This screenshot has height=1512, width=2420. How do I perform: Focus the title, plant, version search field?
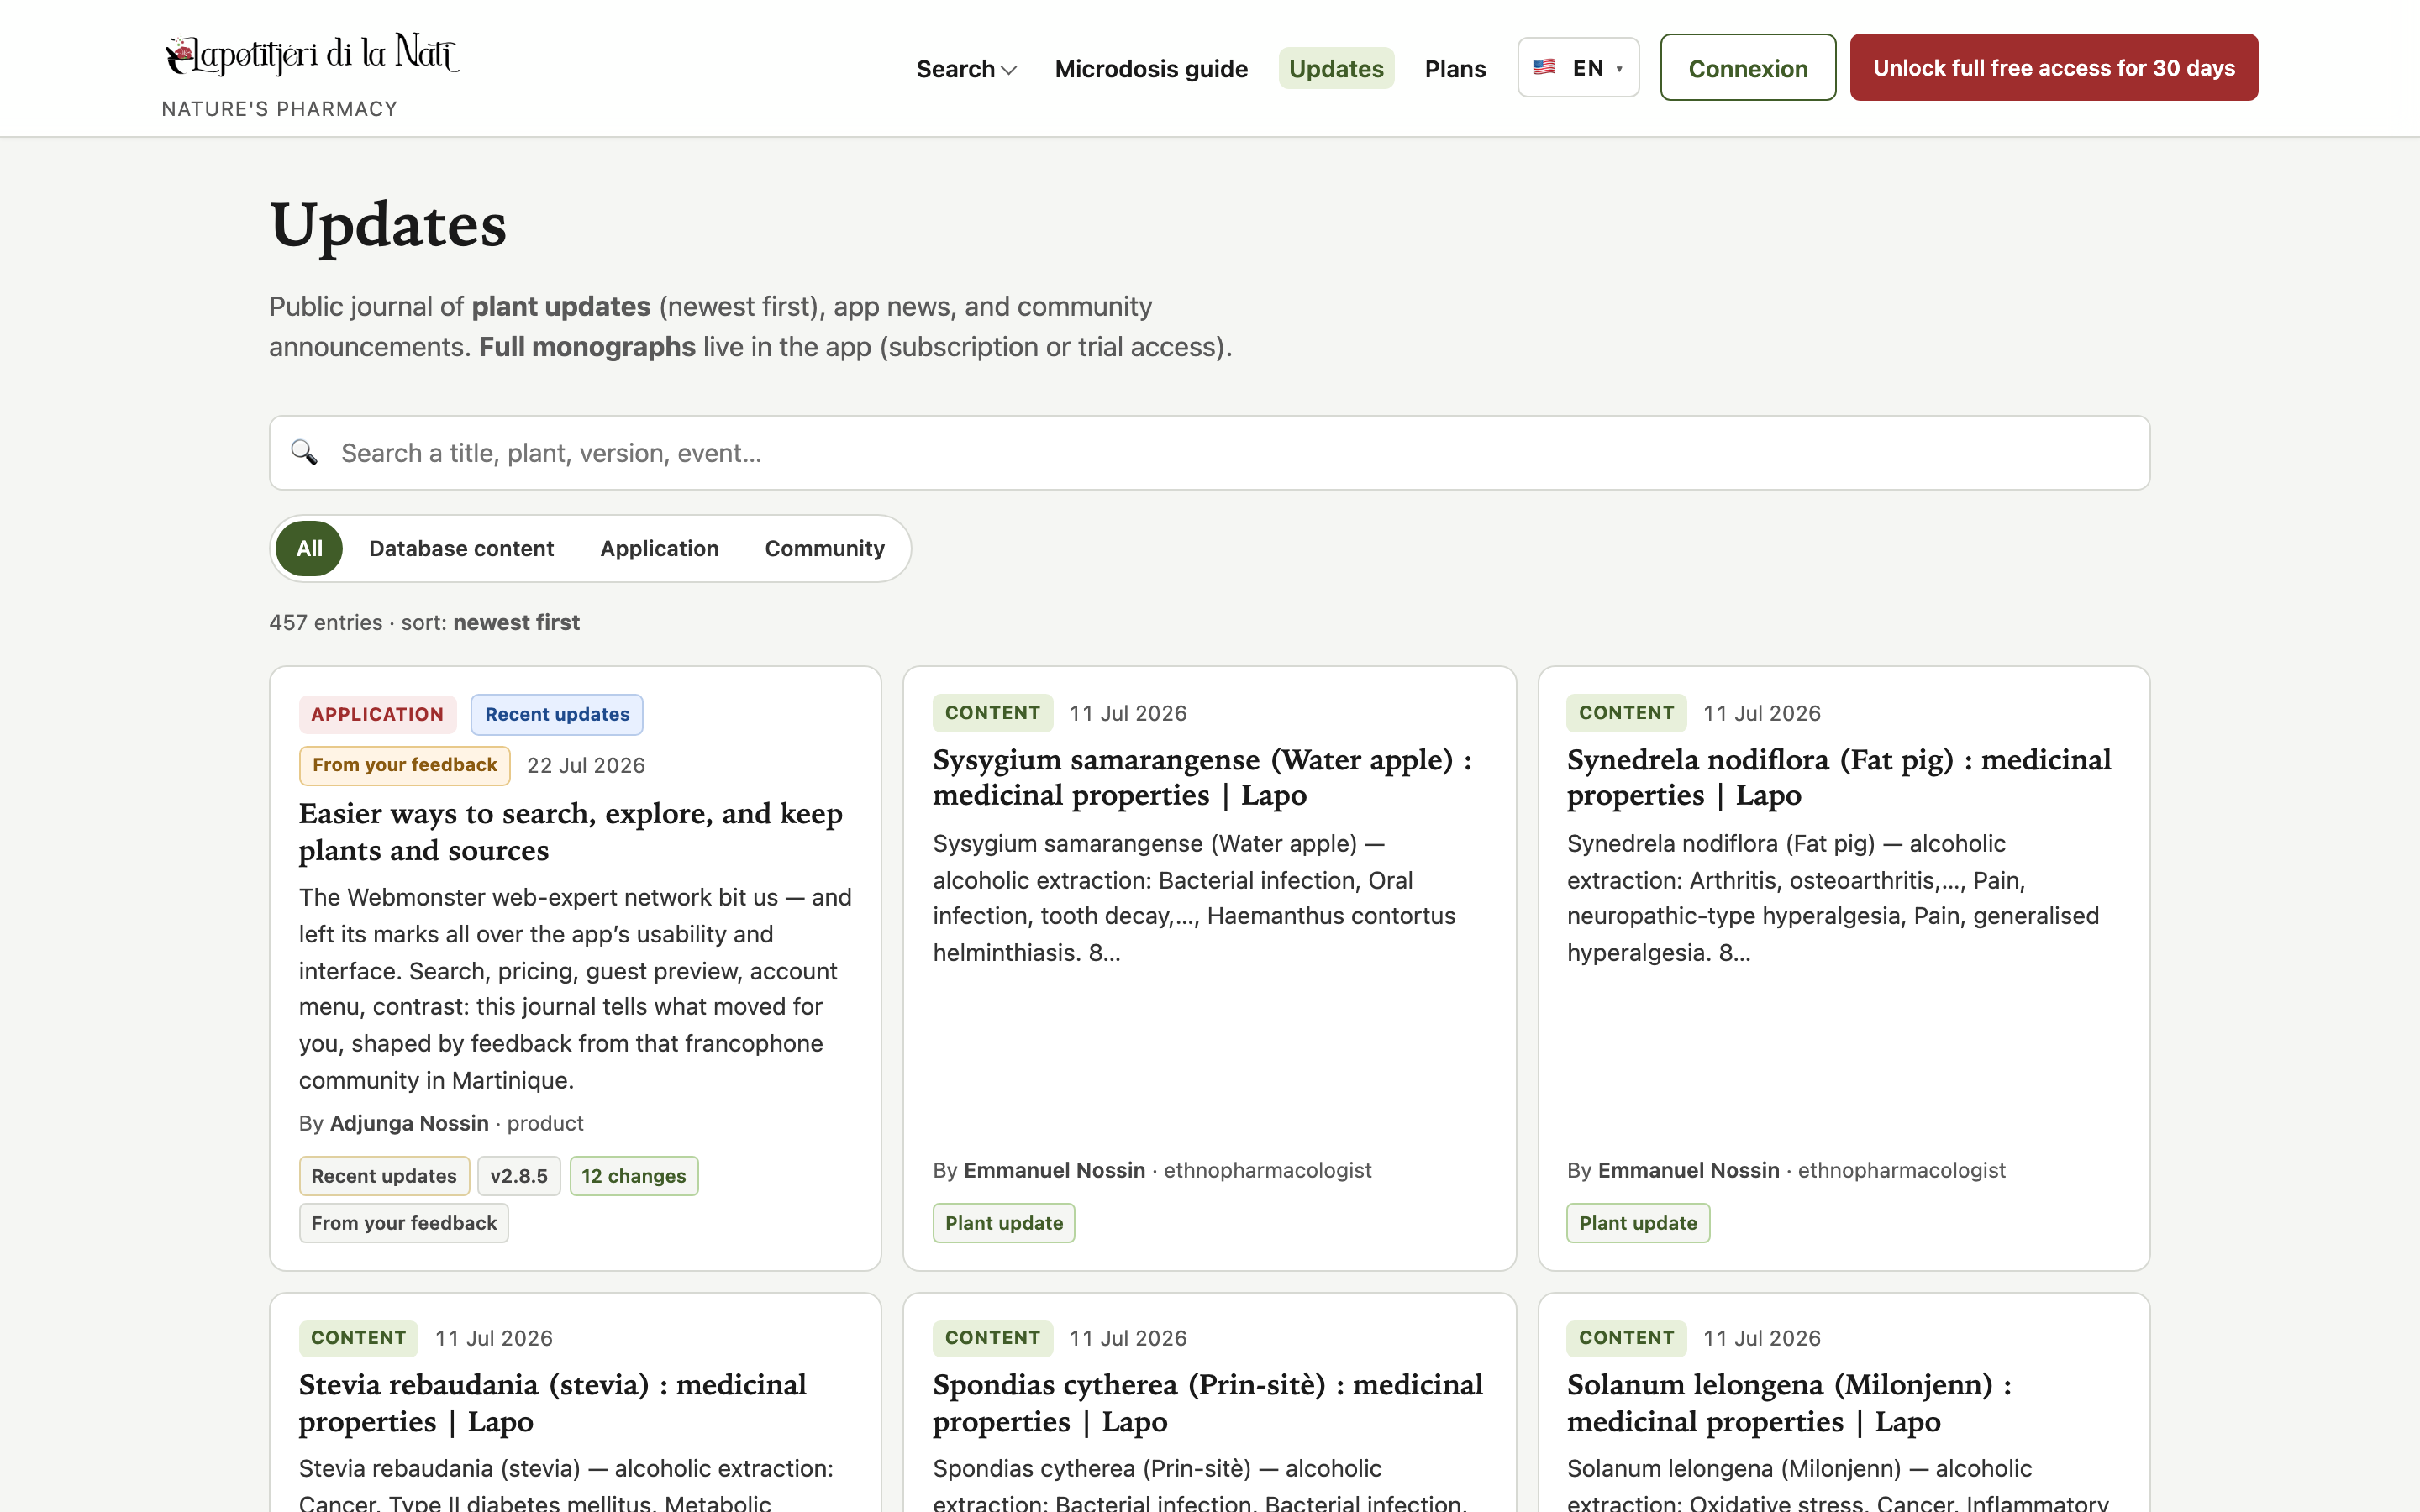pos(1209,453)
